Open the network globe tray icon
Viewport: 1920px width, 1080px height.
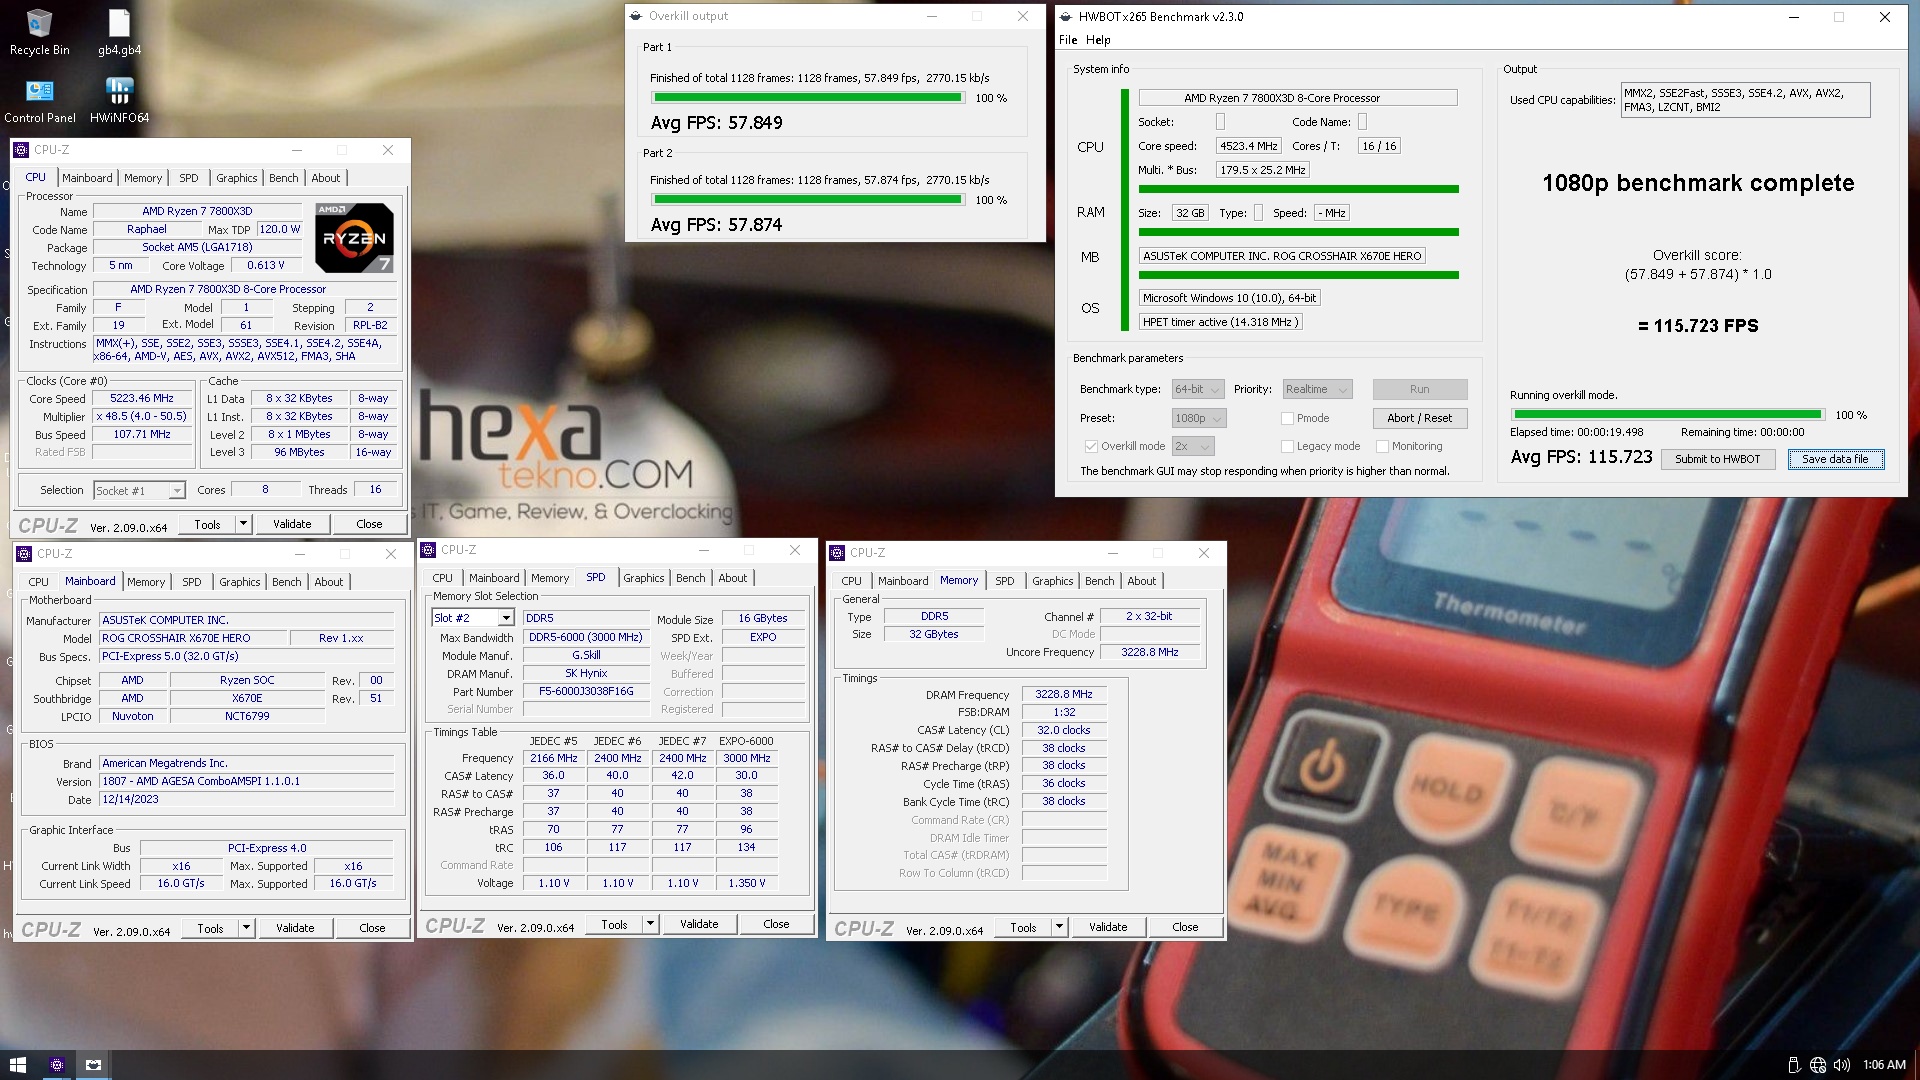1818,1065
